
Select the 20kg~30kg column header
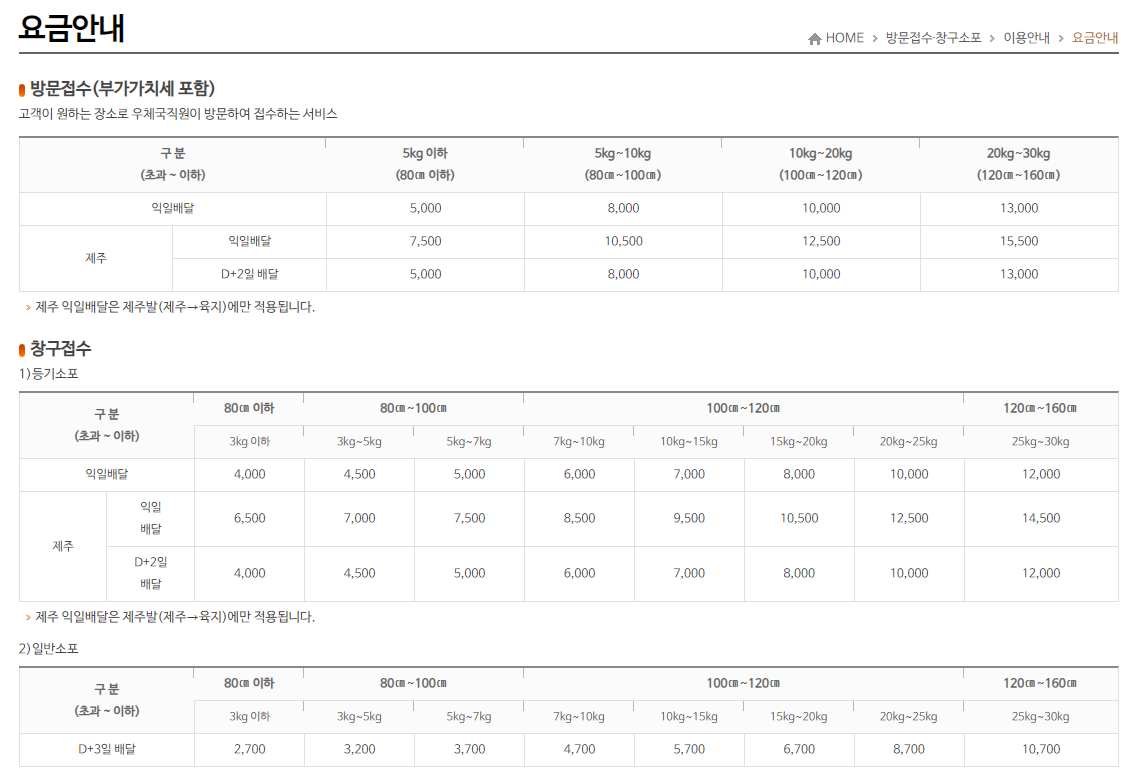(x=1019, y=164)
